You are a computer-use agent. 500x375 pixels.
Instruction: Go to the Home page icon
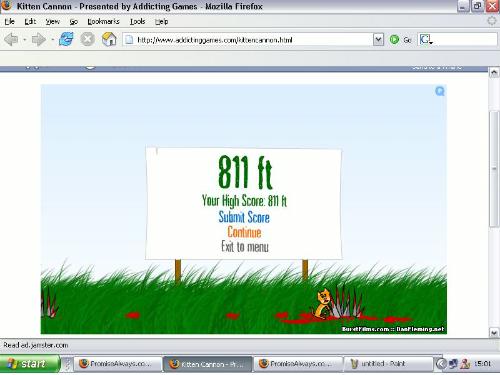click(x=109, y=39)
